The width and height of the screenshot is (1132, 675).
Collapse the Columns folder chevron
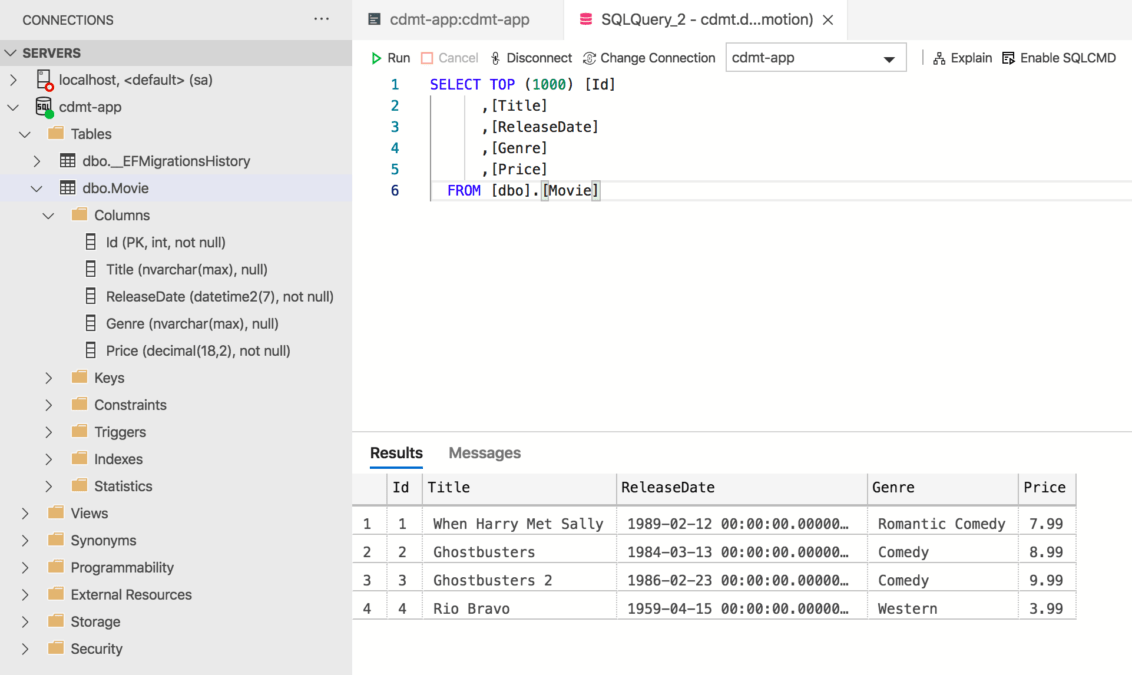click(x=49, y=215)
